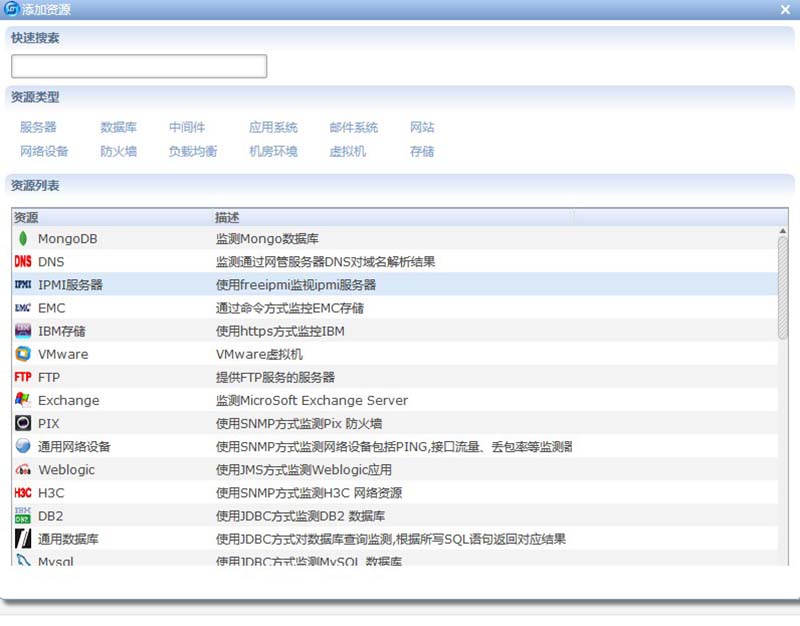Click the Exchange server icon

click(x=23, y=400)
